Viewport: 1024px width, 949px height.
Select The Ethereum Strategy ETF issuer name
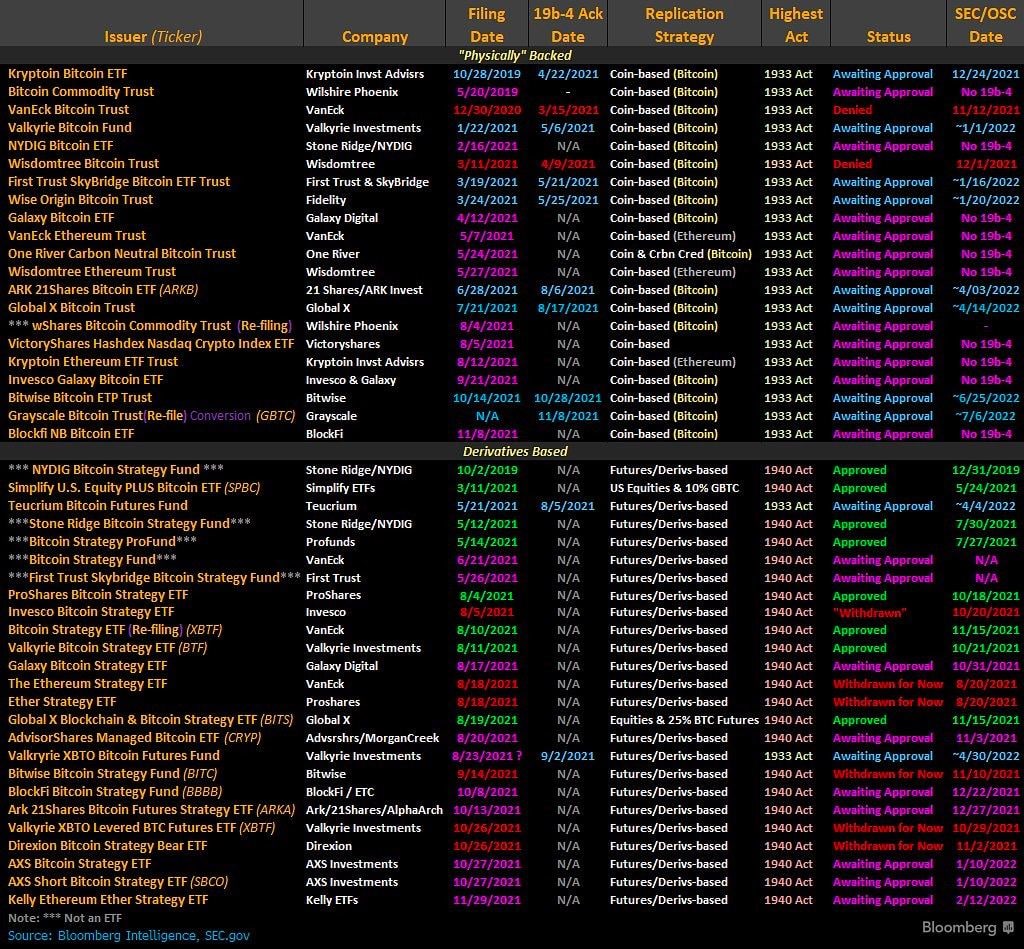tap(88, 683)
